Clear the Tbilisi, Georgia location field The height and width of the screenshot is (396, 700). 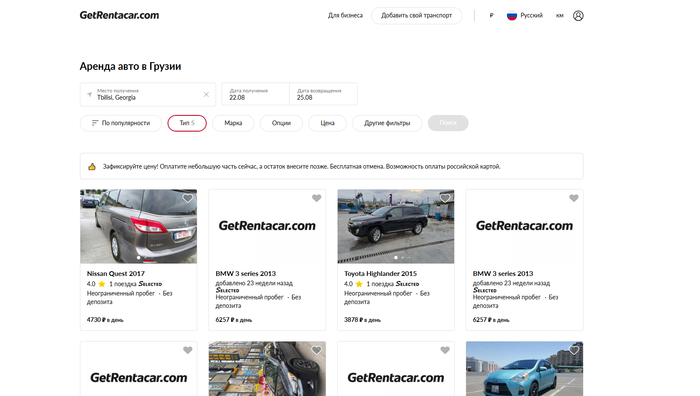coord(206,95)
